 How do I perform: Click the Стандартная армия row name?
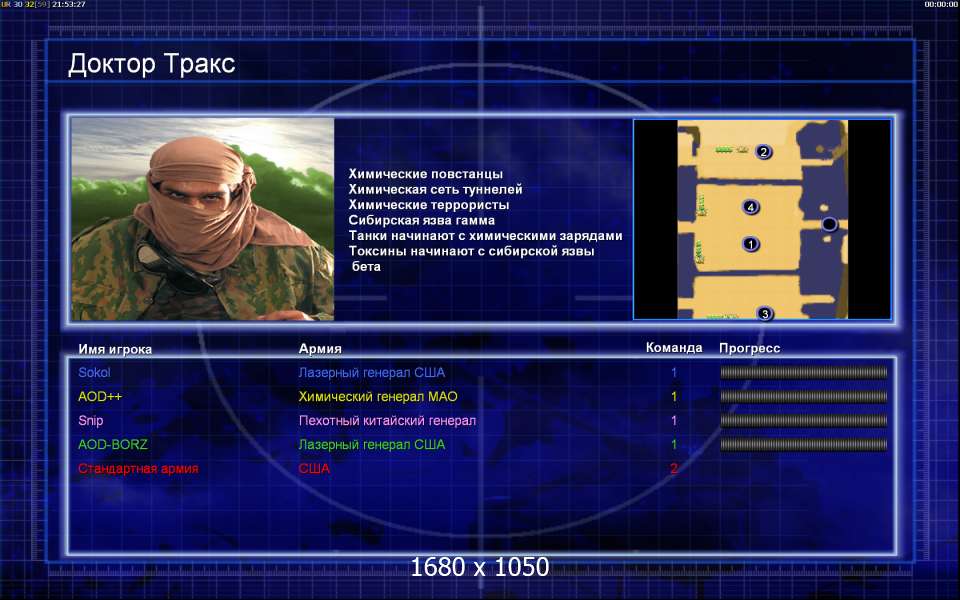click(138, 468)
